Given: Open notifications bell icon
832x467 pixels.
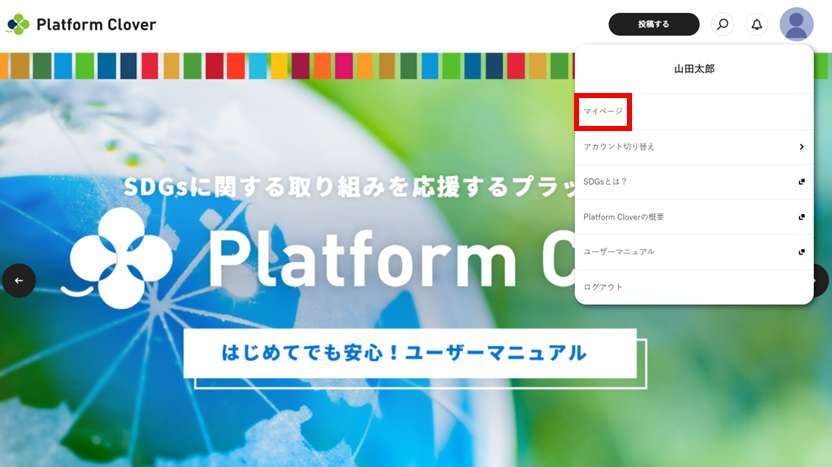Looking at the screenshot, I should 757,24.
